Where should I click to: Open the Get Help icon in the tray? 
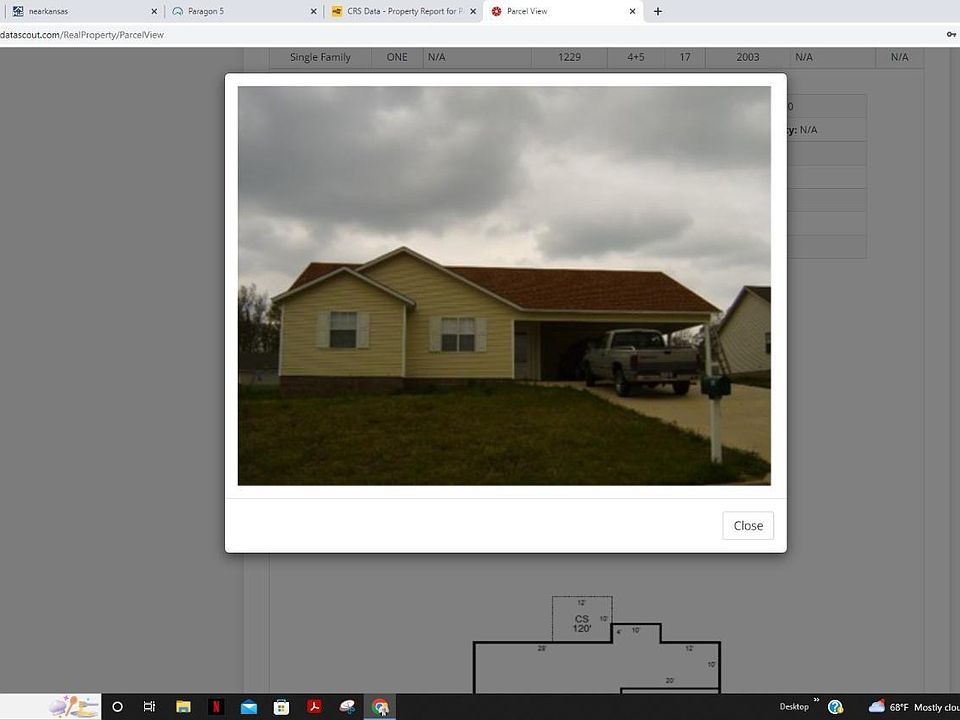836,707
